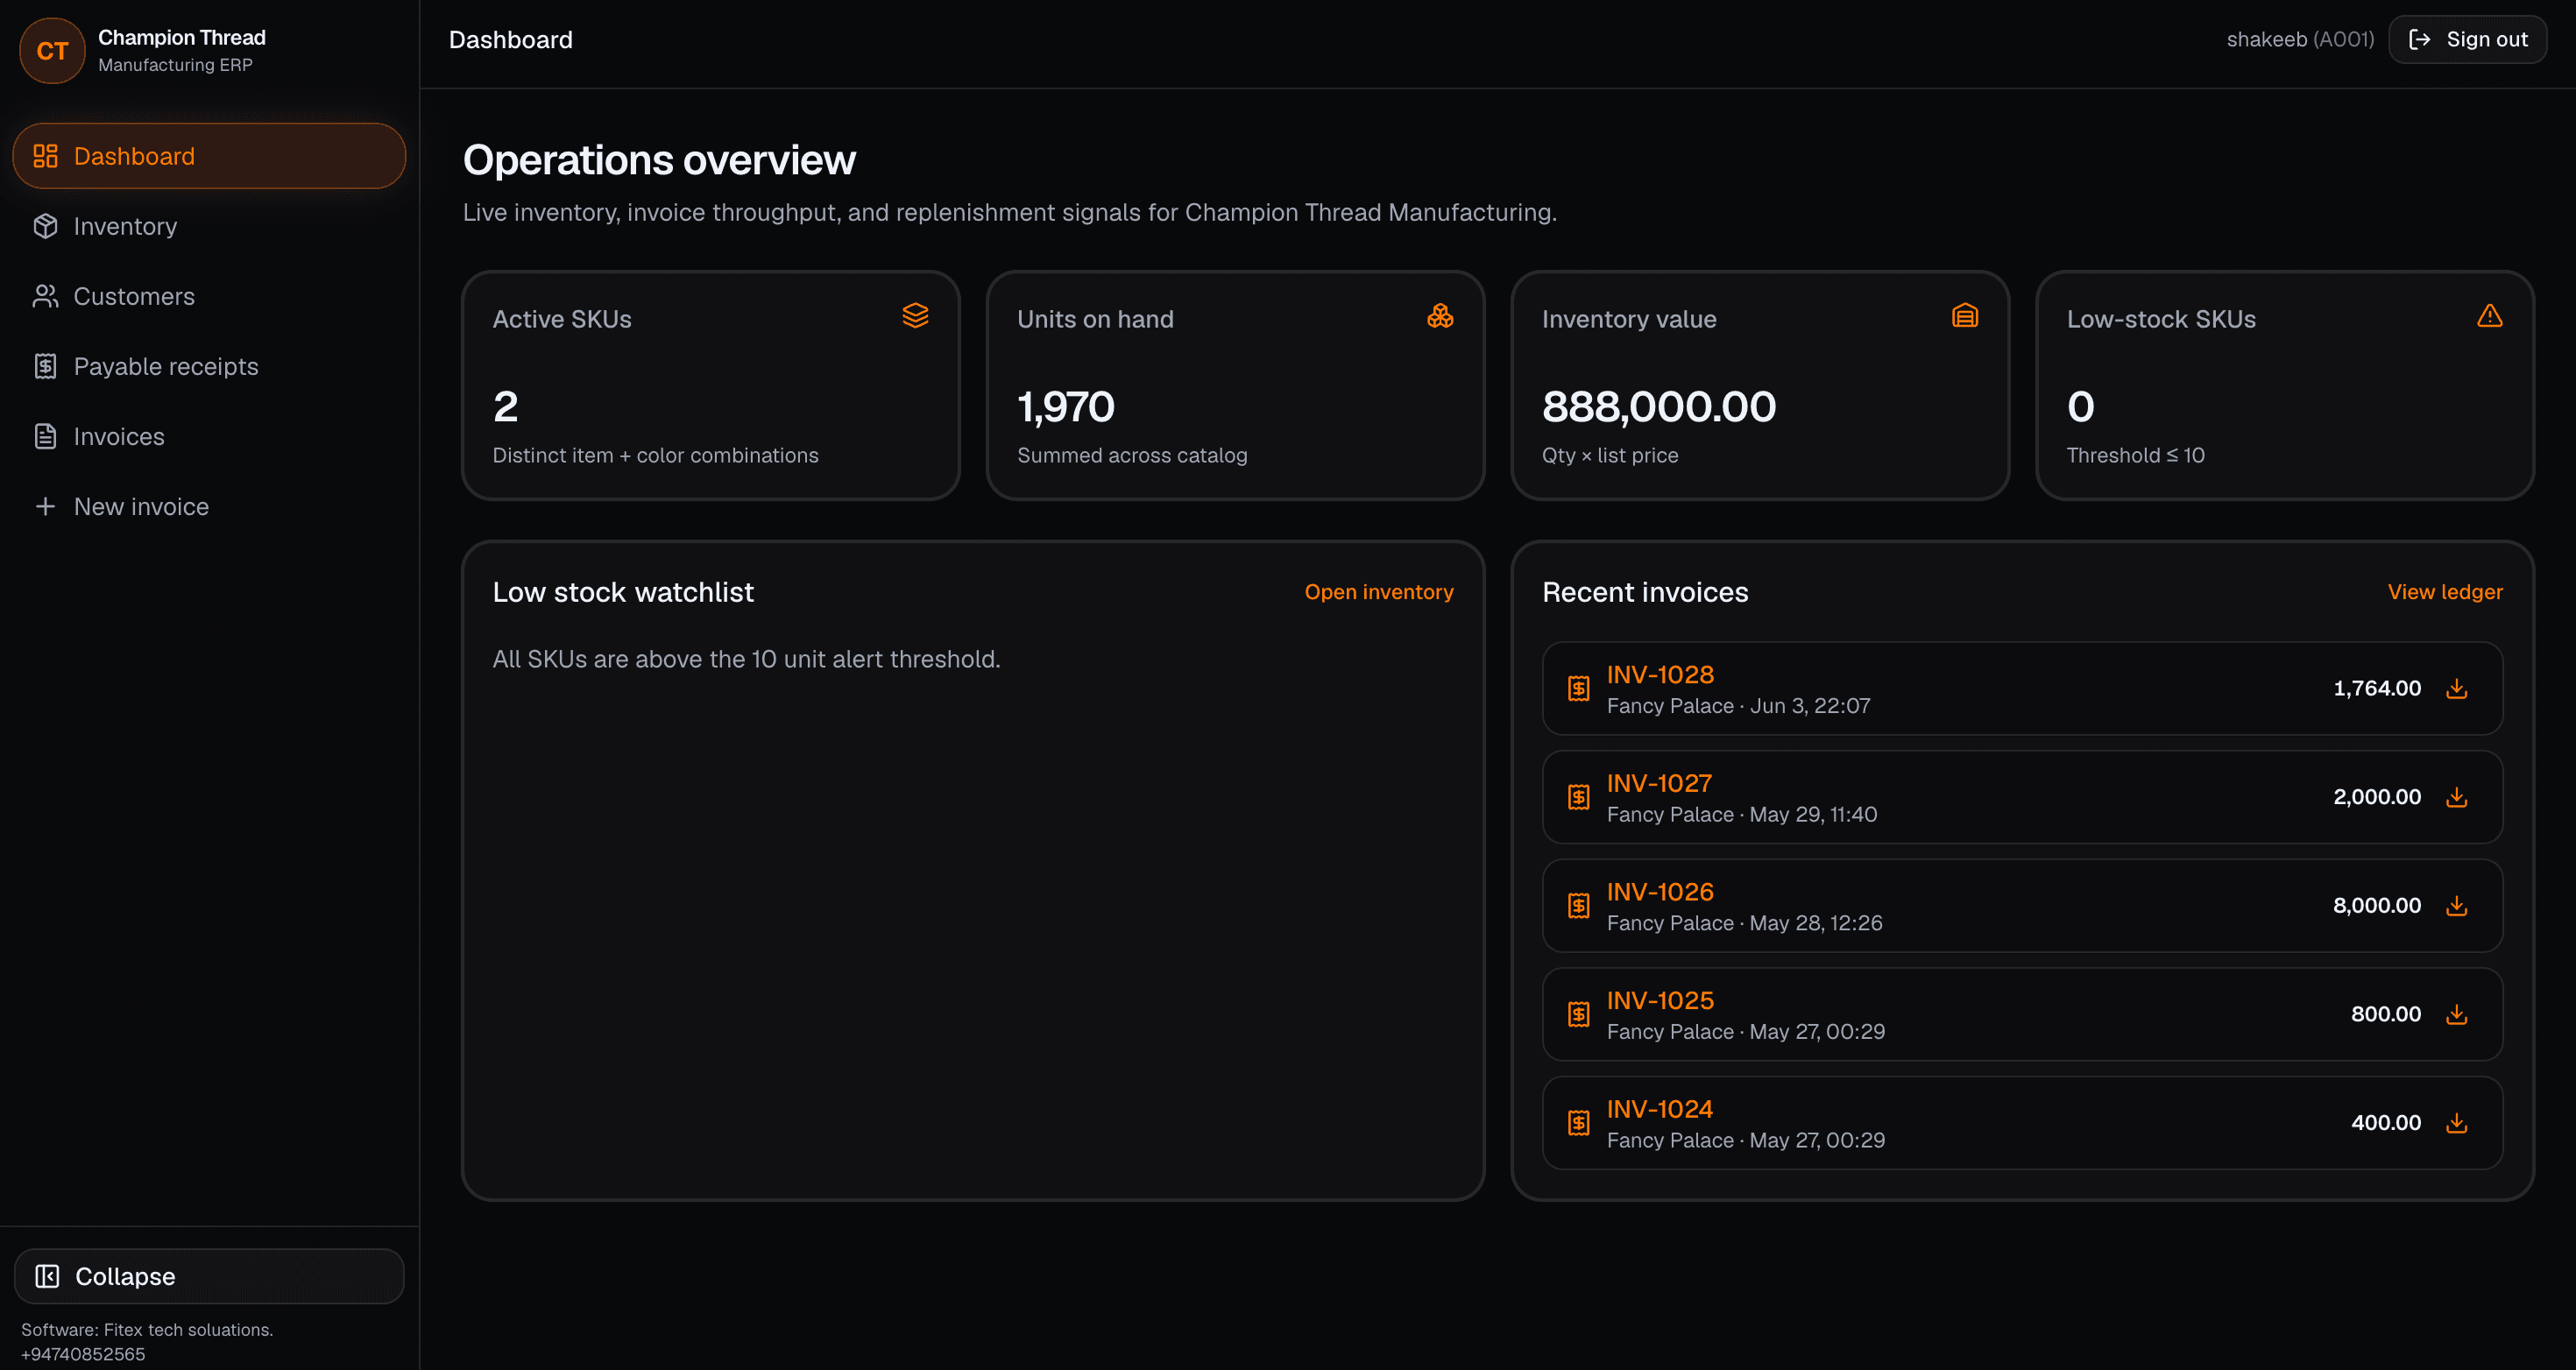Start a New invoice
This screenshot has width=2576, height=1370.
coord(209,506)
